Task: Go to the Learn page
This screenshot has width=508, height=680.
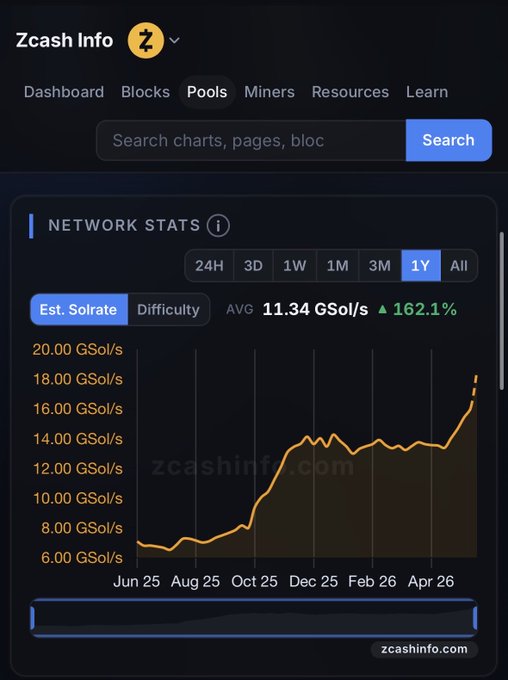Action: (x=427, y=92)
